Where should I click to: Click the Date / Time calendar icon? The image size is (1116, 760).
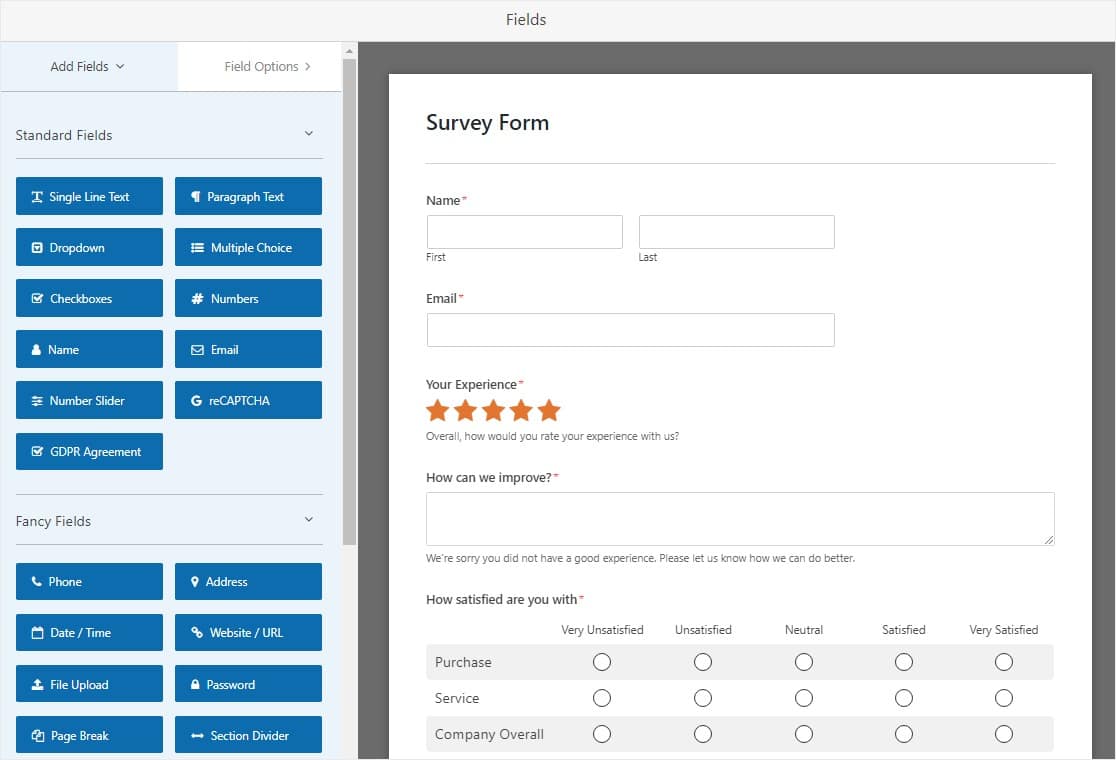[38, 633]
